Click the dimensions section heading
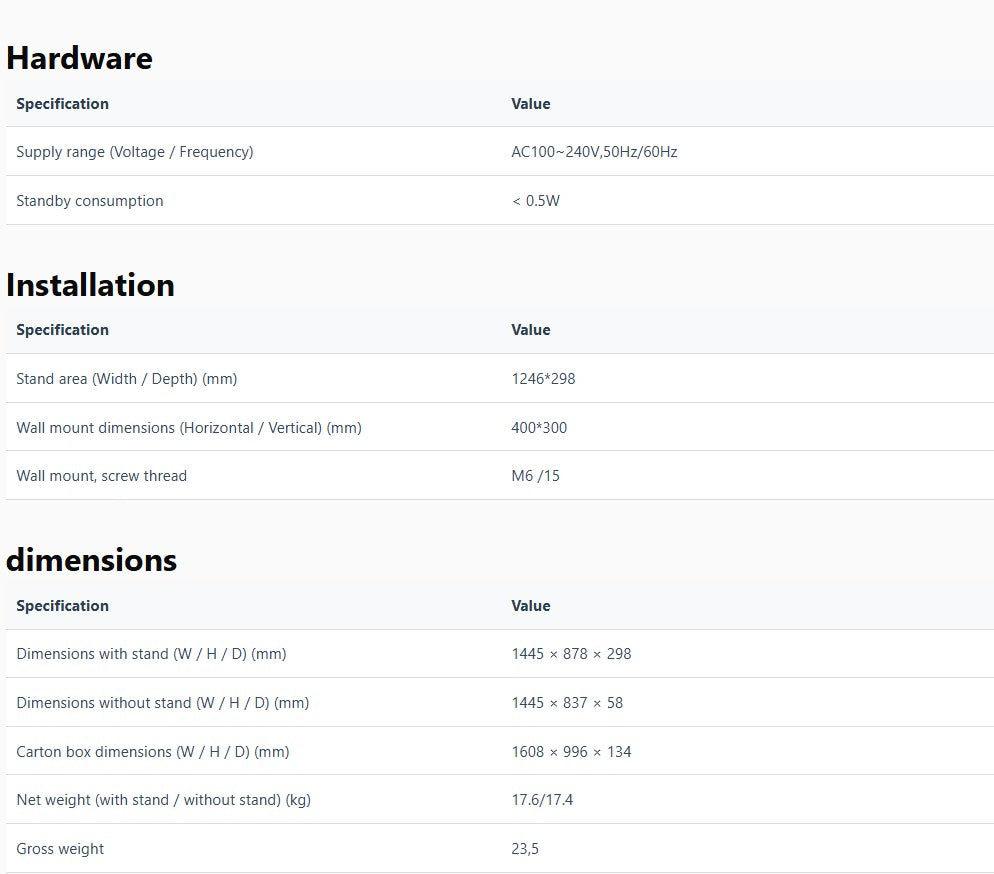Screen dimensions: 994x874 (x=91, y=560)
